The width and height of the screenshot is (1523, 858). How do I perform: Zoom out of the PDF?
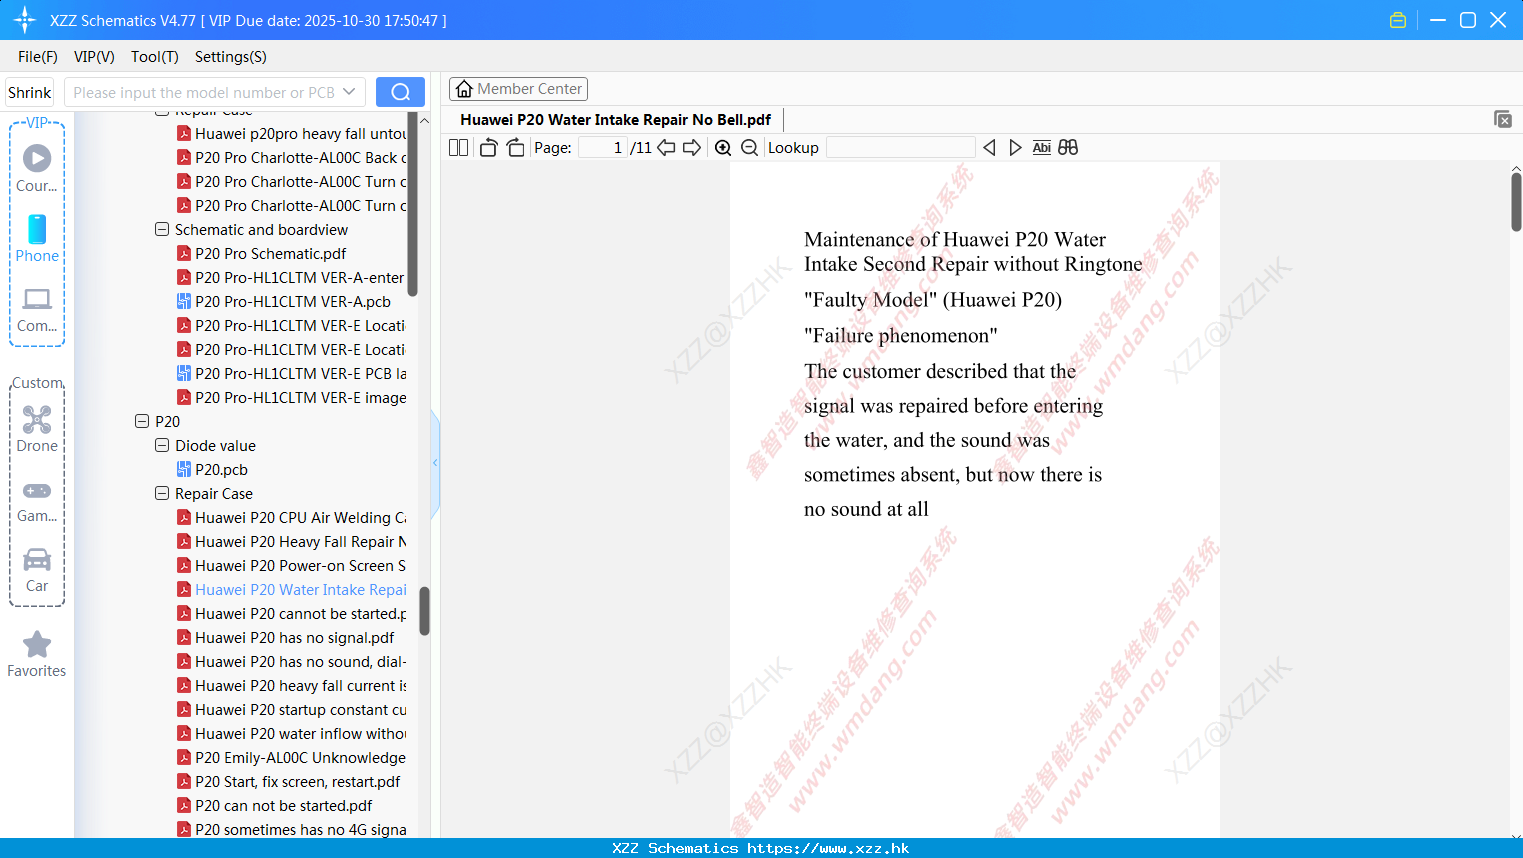[750, 148]
